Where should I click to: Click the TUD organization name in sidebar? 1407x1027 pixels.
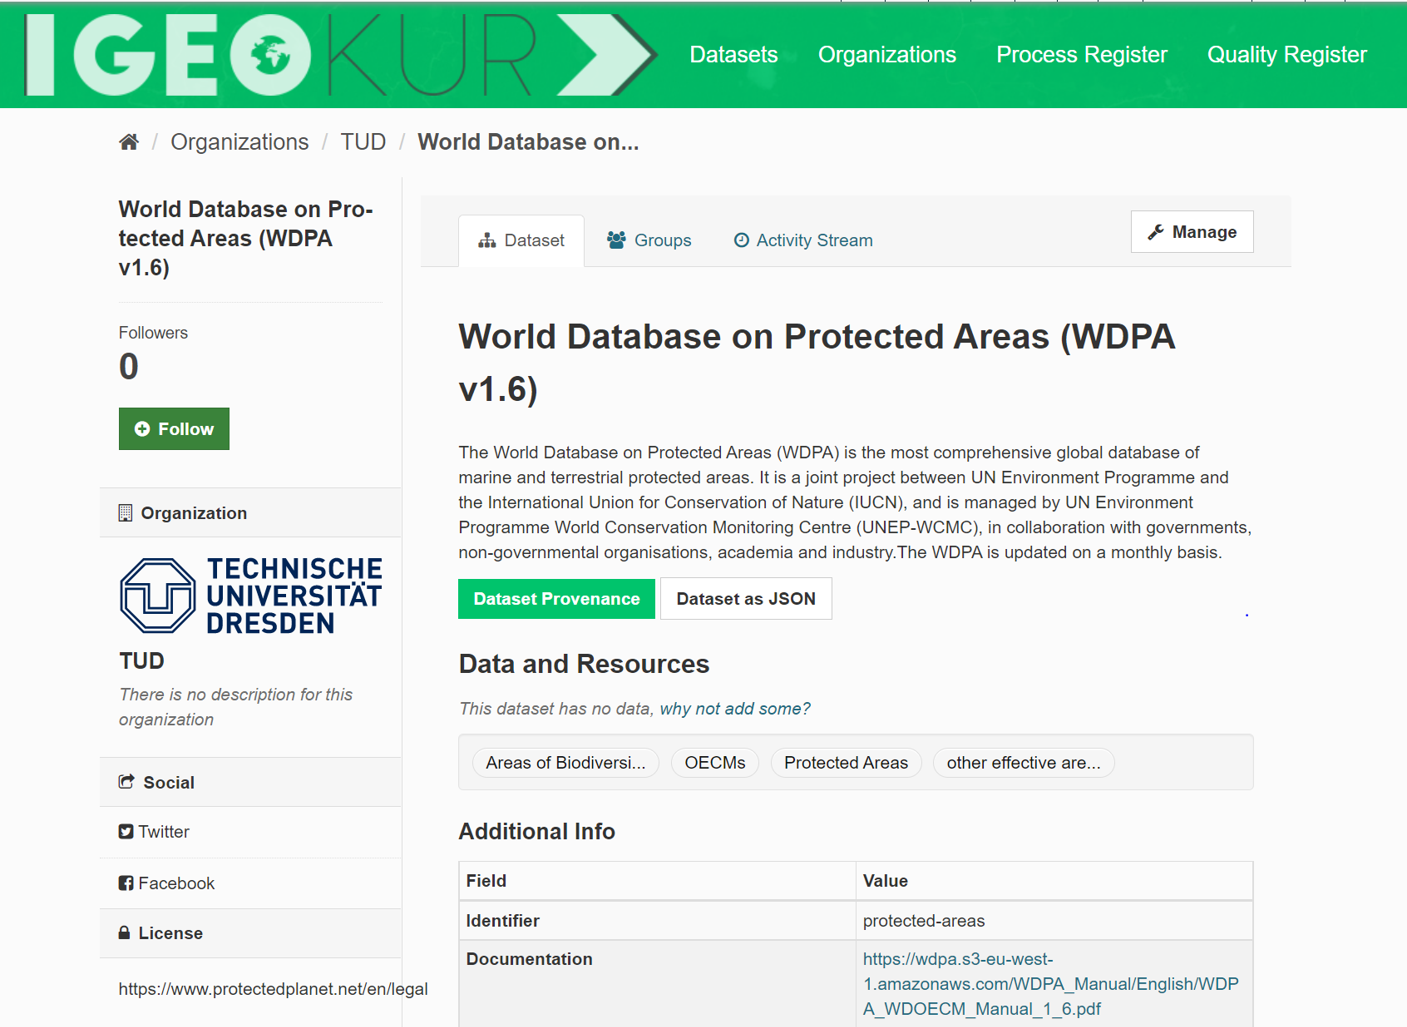142,661
